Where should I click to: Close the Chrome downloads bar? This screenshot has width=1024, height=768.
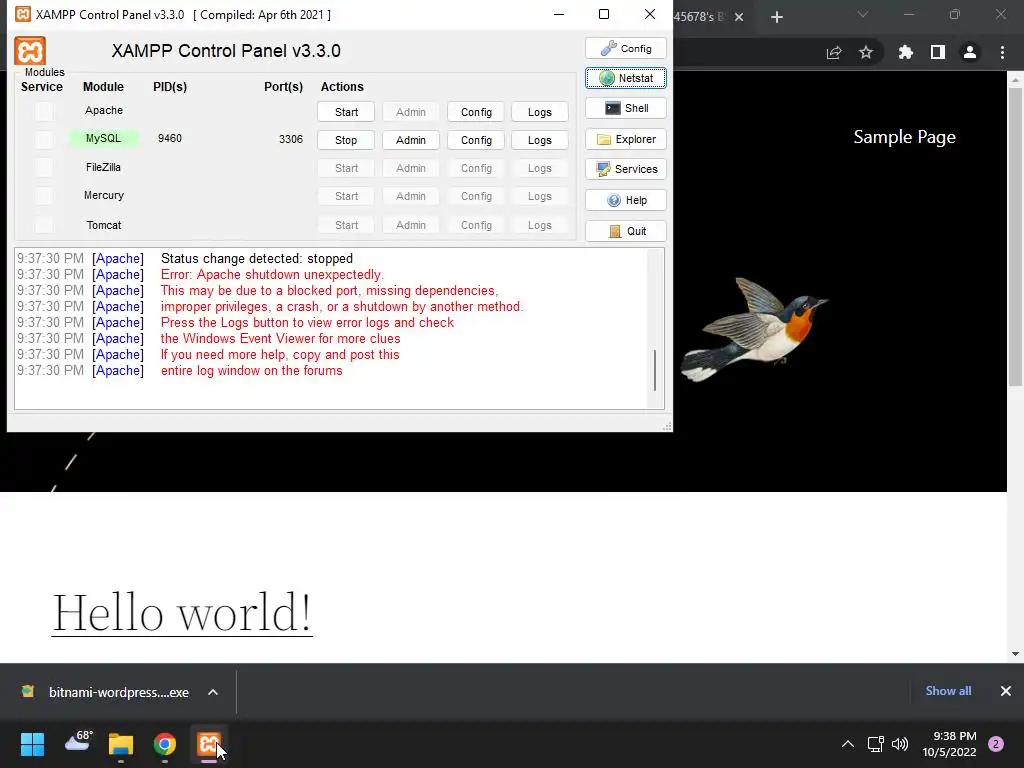click(x=1006, y=691)
